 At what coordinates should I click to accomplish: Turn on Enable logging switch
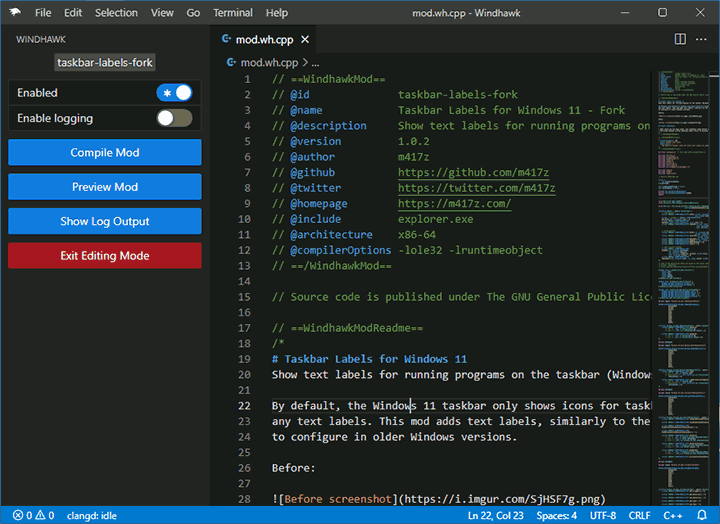[x=174, y=118]
